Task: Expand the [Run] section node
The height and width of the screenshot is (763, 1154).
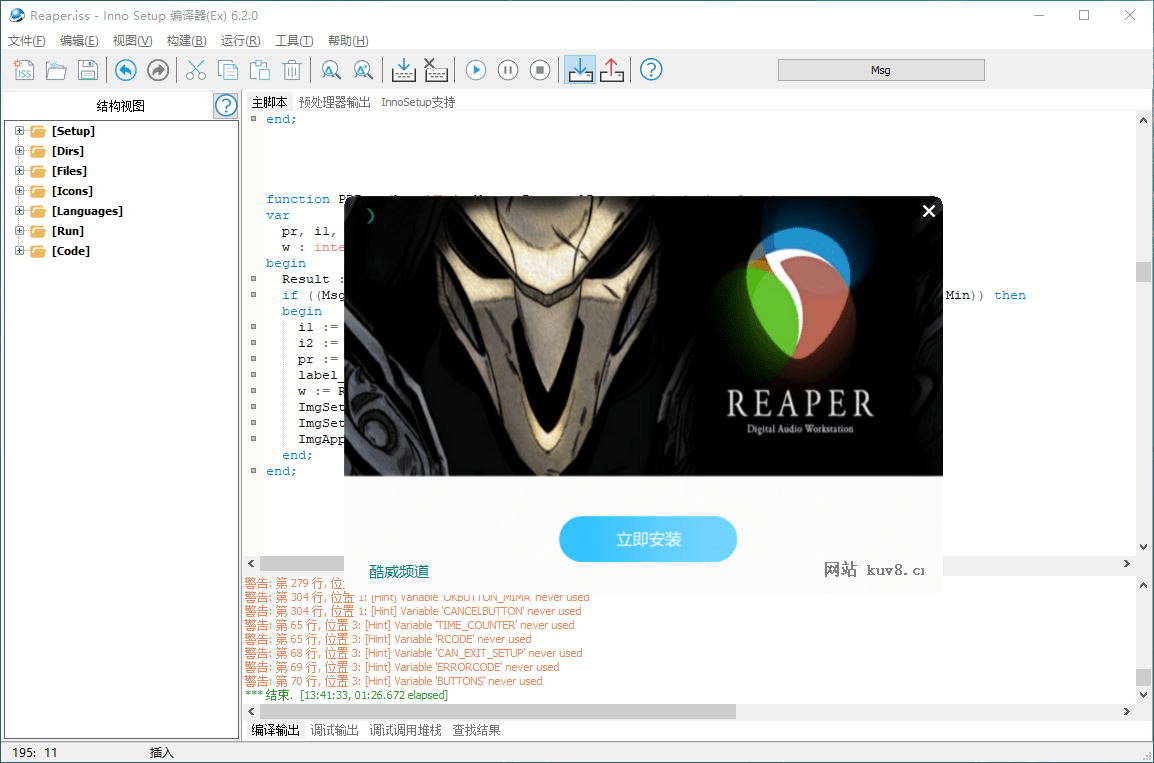Action: click(20, 231)
